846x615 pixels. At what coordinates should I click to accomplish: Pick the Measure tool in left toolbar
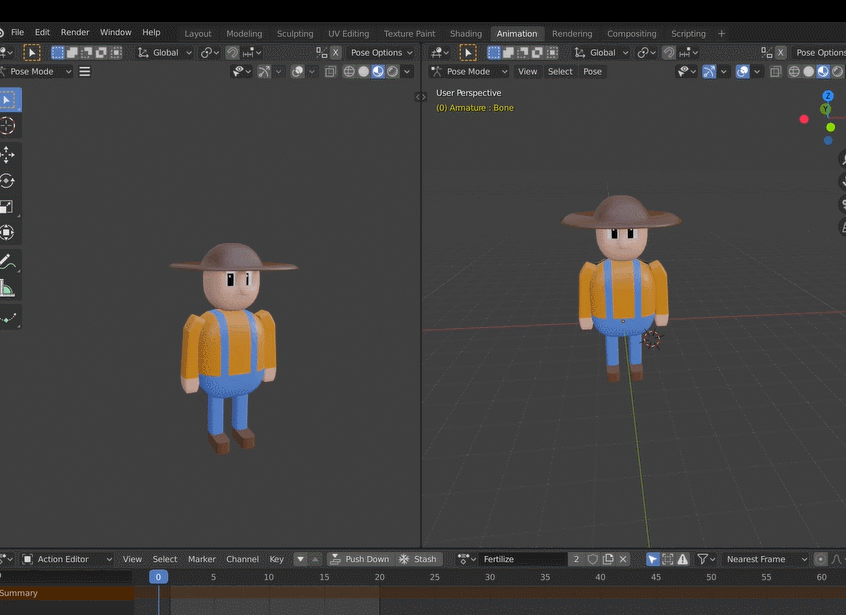coord(8,290)
